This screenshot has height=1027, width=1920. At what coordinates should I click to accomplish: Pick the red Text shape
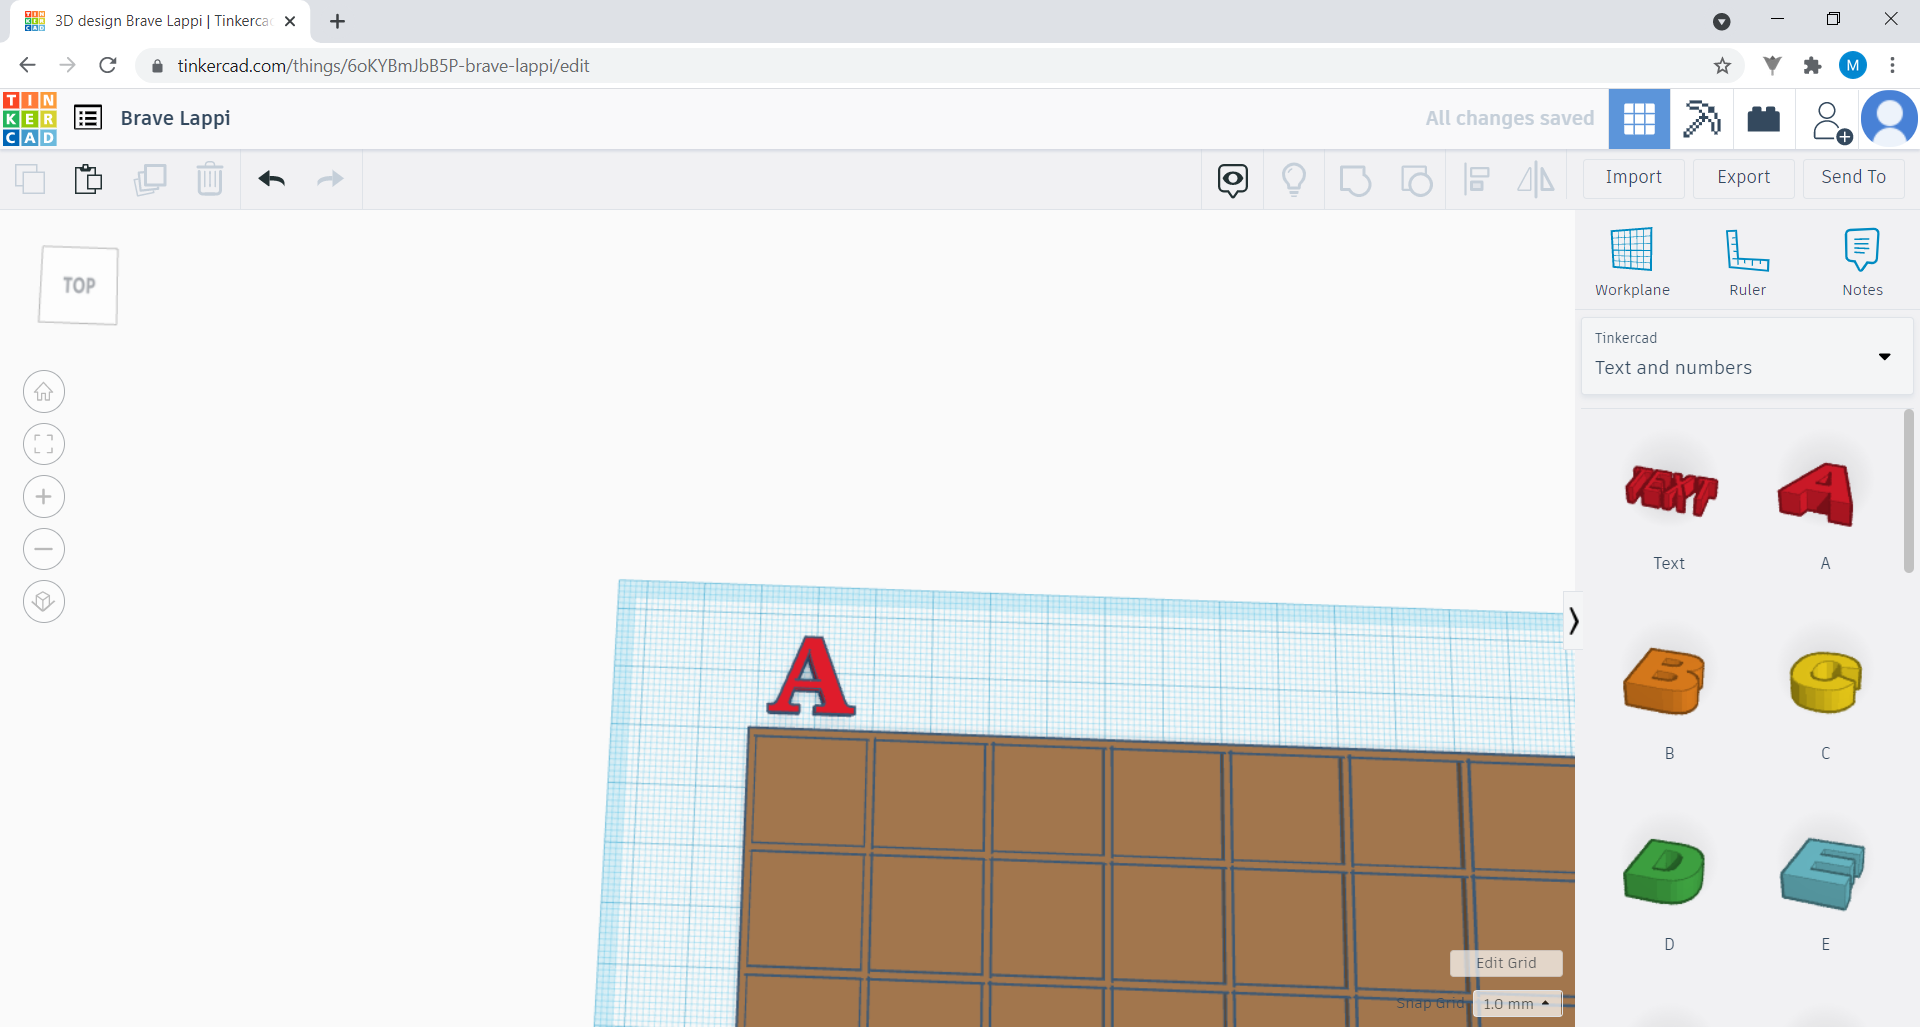[x=1669, y=490]
